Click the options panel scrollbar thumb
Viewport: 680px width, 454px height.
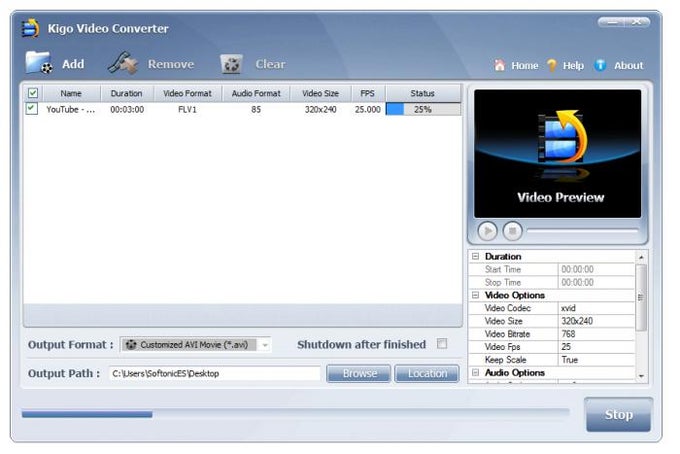641,297
